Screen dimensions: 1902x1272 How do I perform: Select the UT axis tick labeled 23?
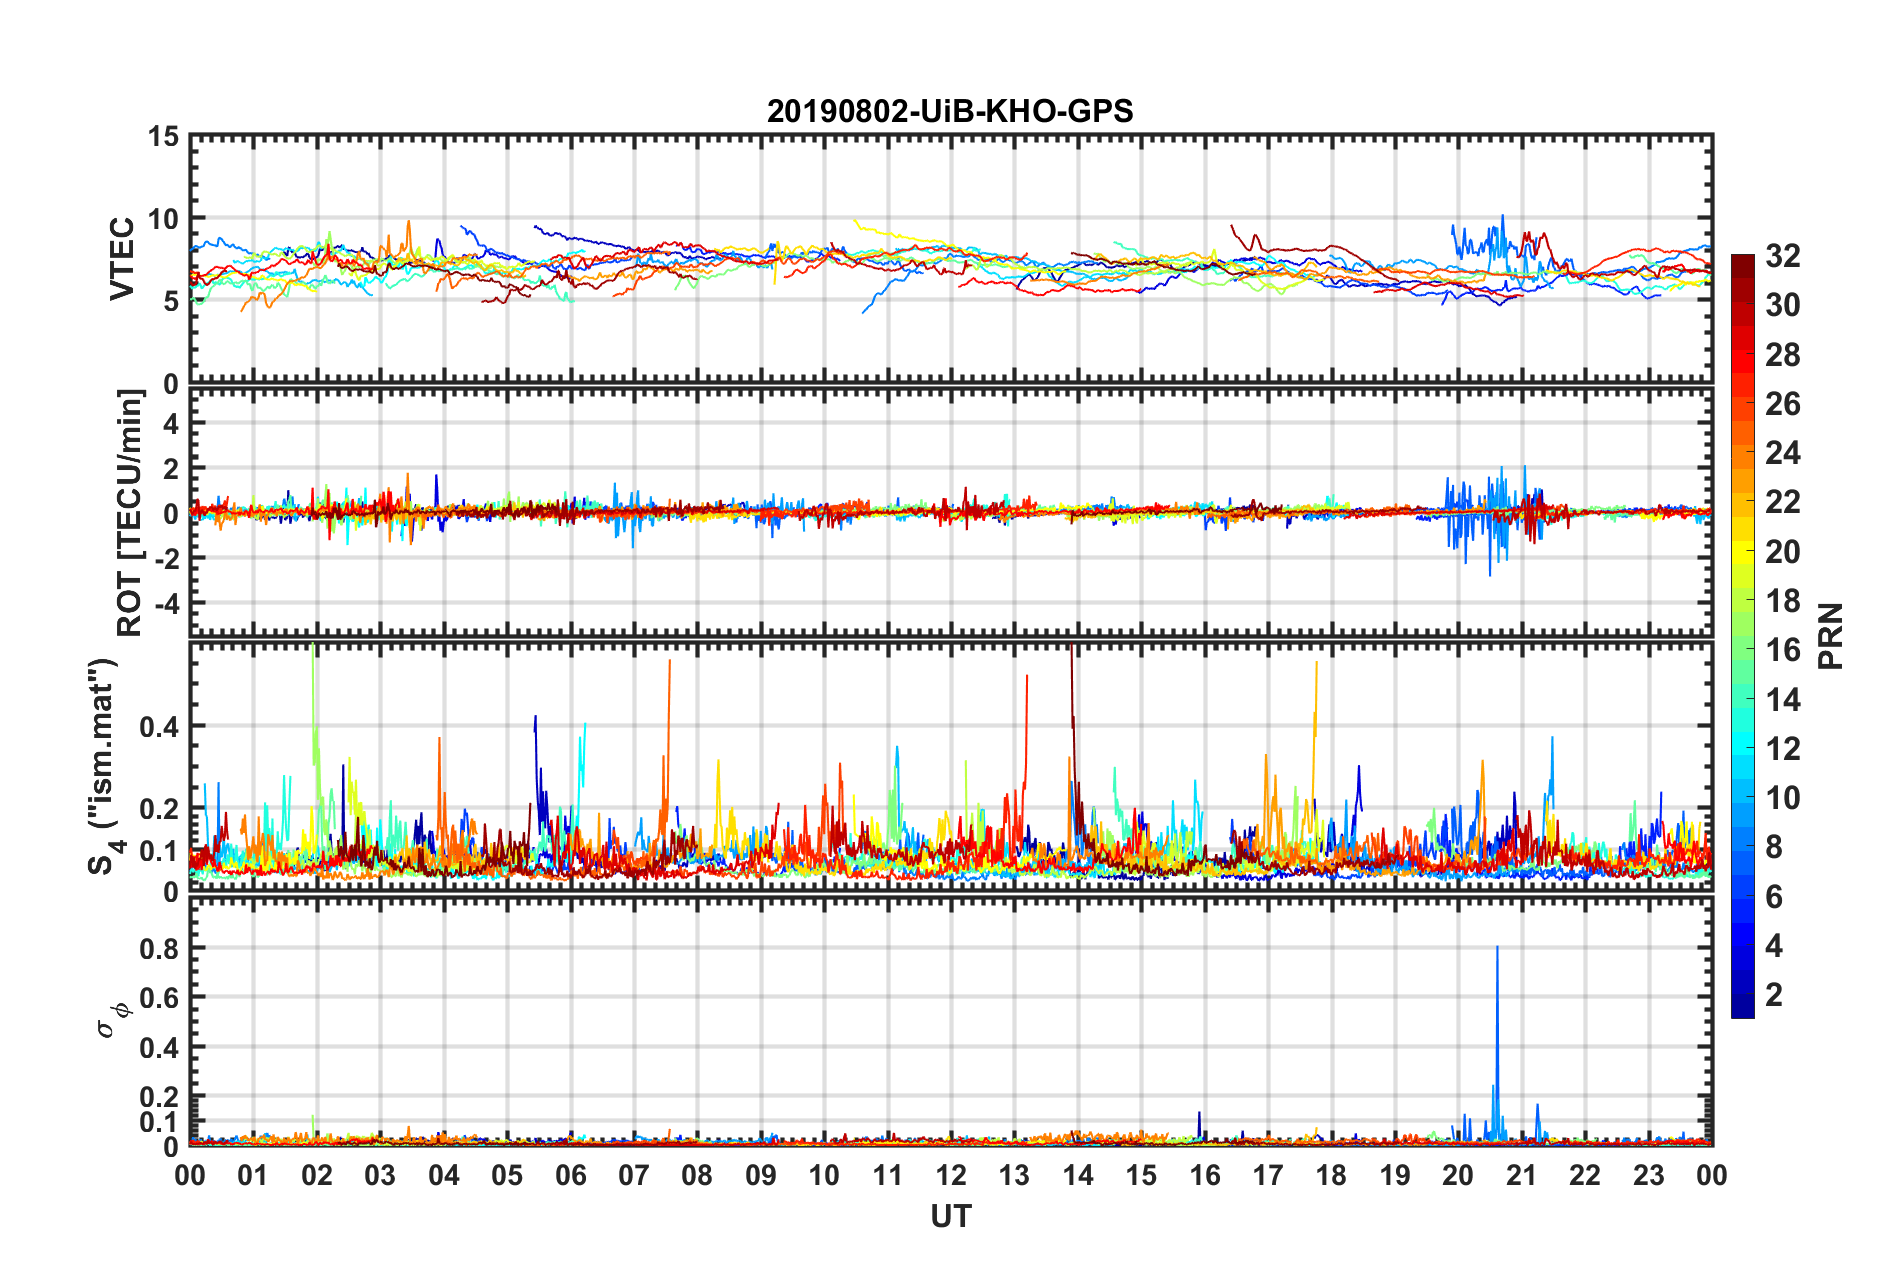1649,1175
